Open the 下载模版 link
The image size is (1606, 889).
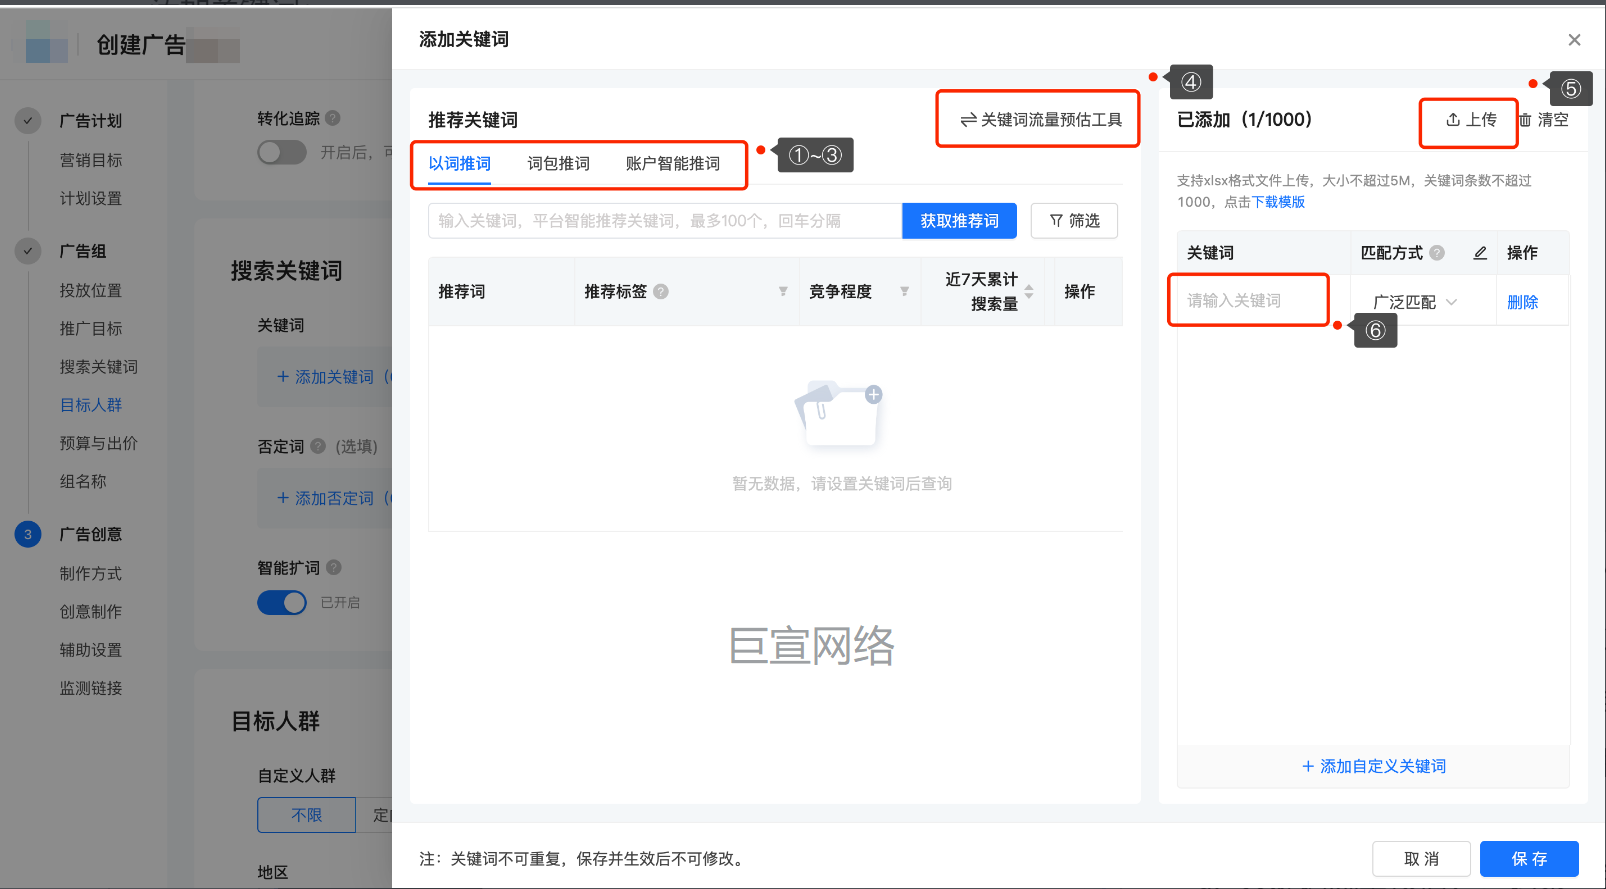[1278, 202]
